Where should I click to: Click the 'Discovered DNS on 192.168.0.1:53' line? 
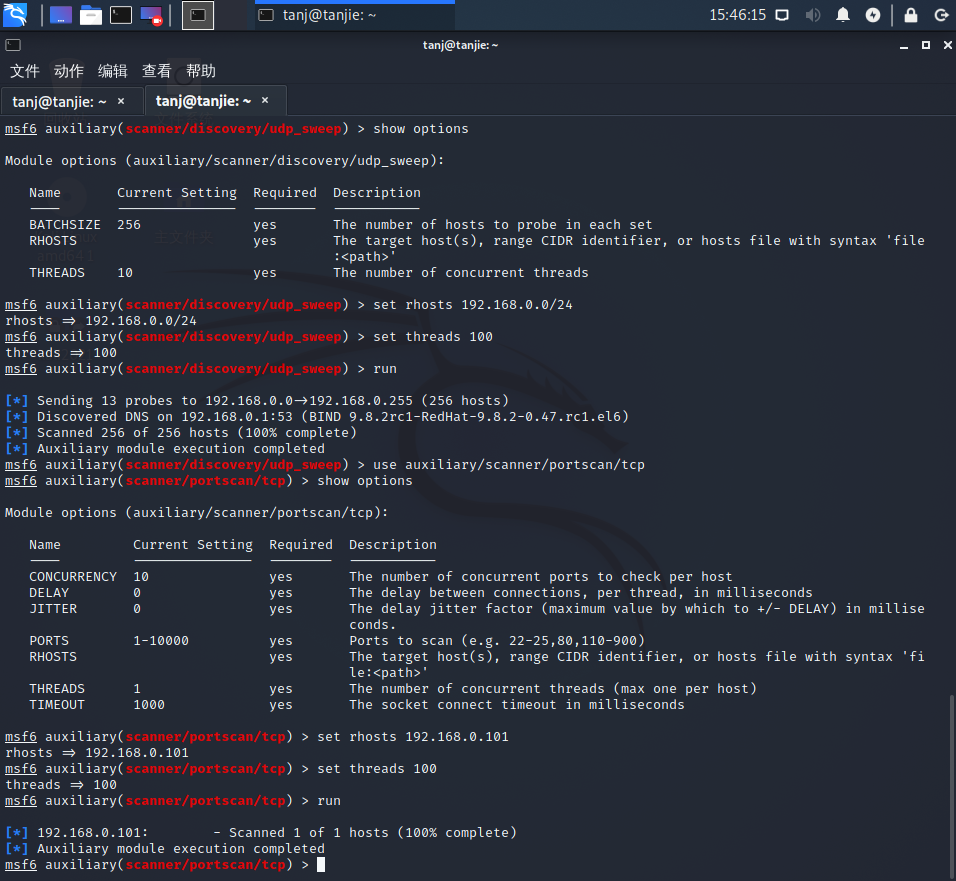(332, 417)
